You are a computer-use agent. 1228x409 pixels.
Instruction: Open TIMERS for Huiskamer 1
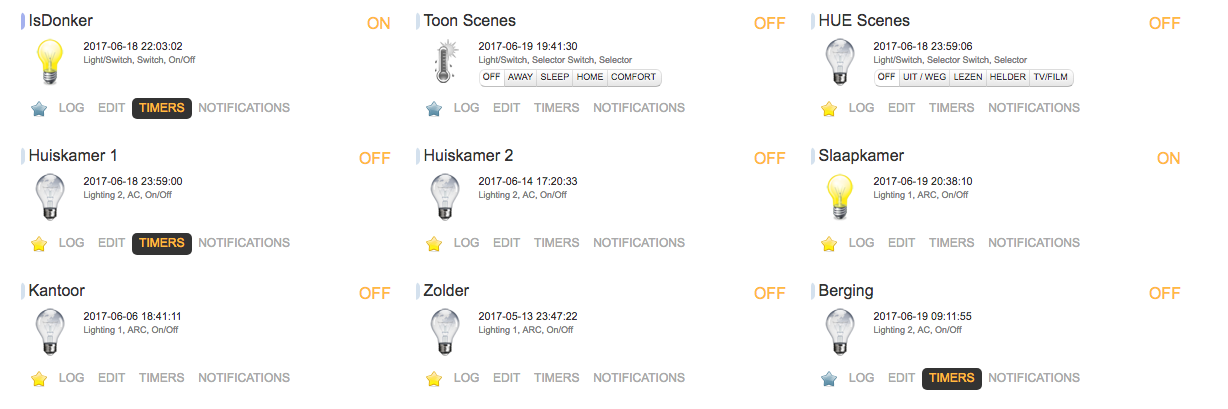coord(161,243)
